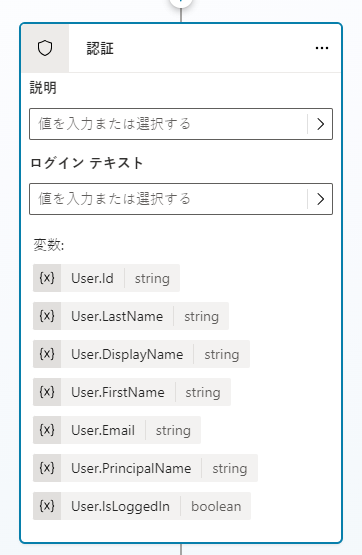This screenshot has height=555, width=362.
Task: Expand the chevron of 説明 field
Action: coord(320,124)
